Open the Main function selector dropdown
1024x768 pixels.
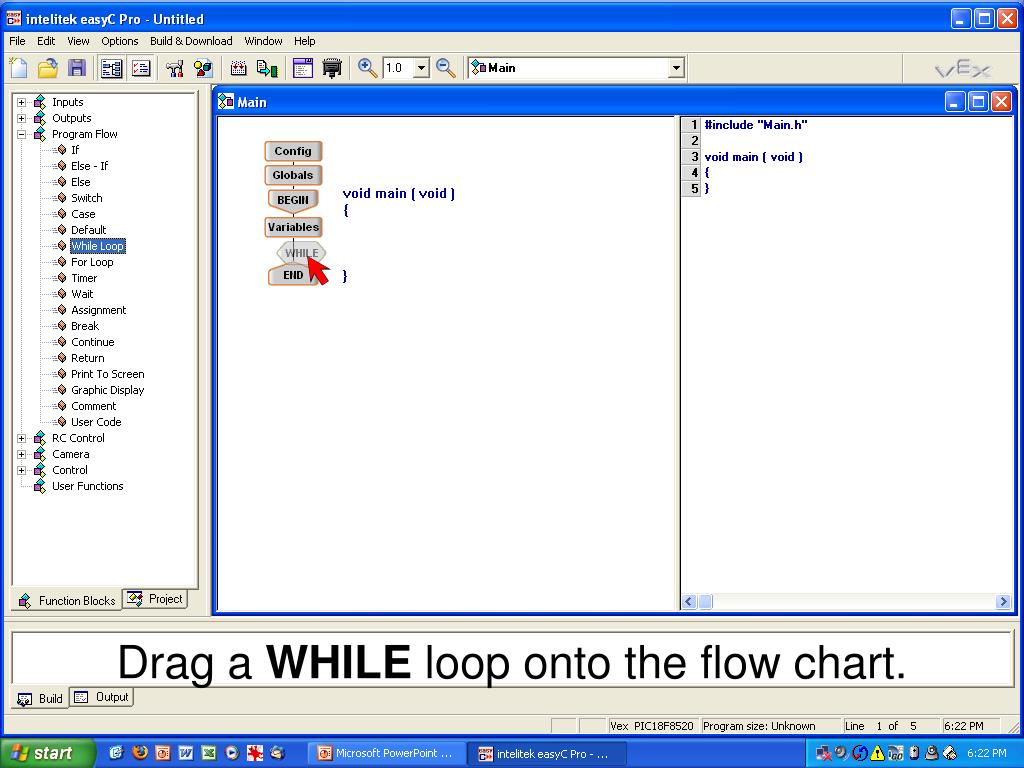[677, 67]
